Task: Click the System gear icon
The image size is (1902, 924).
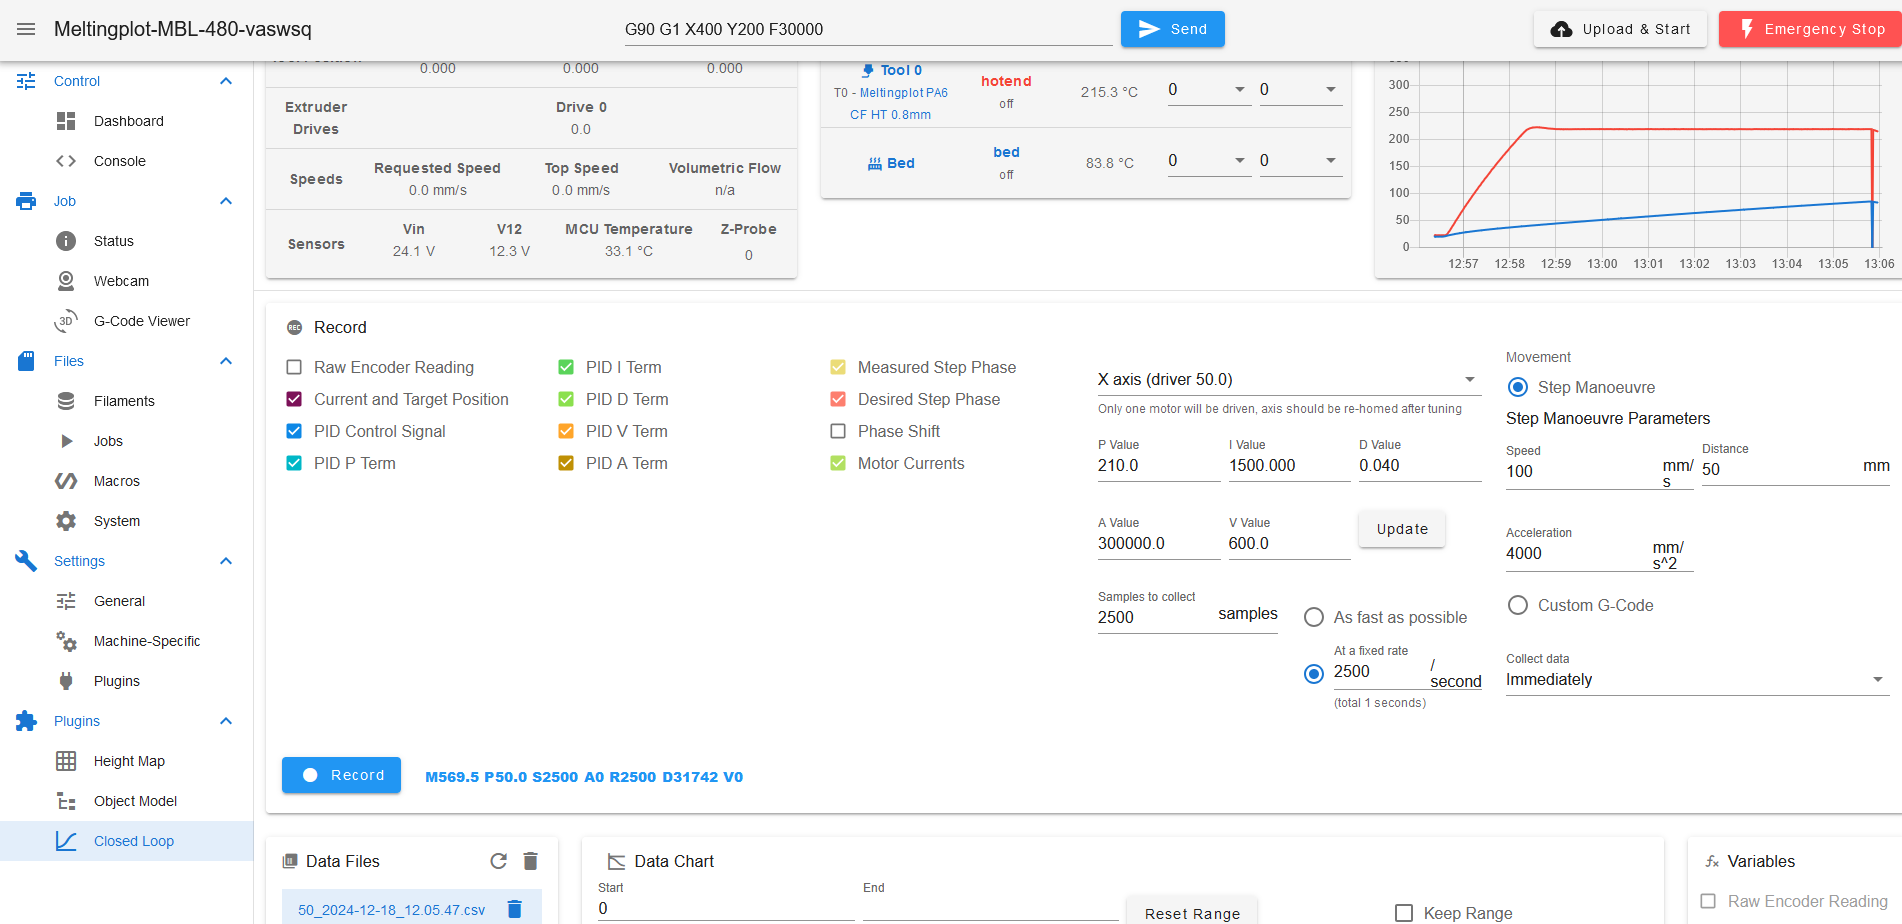Action: (x=66, y=521)
